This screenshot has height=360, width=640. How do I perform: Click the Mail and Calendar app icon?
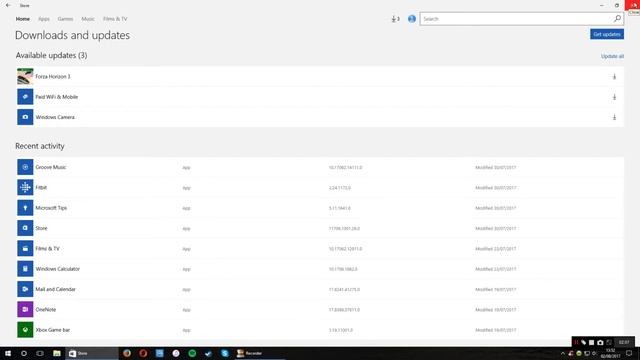point(25,289)
